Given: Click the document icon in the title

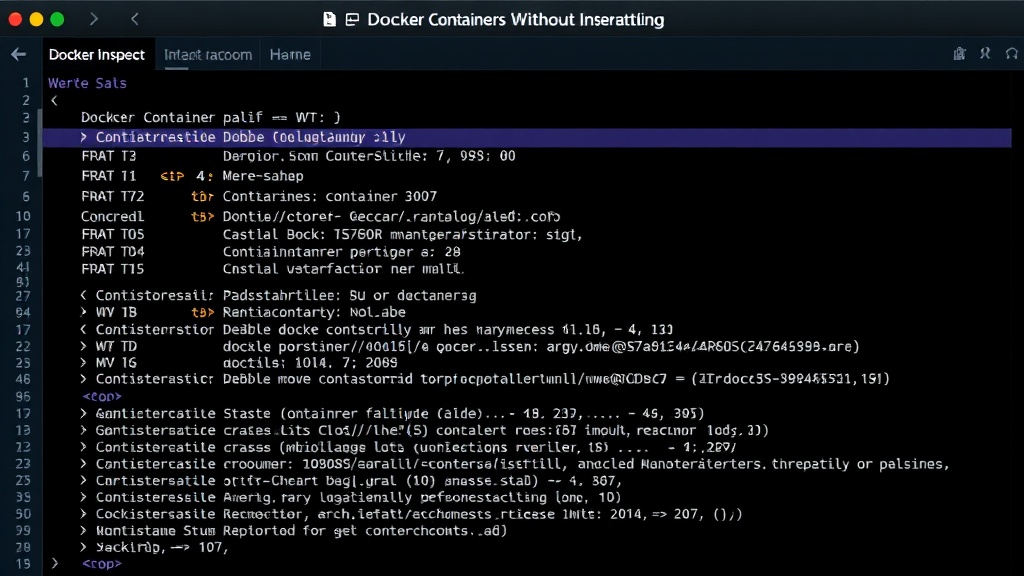Looking at the screenshot, I should coord(330,20).
